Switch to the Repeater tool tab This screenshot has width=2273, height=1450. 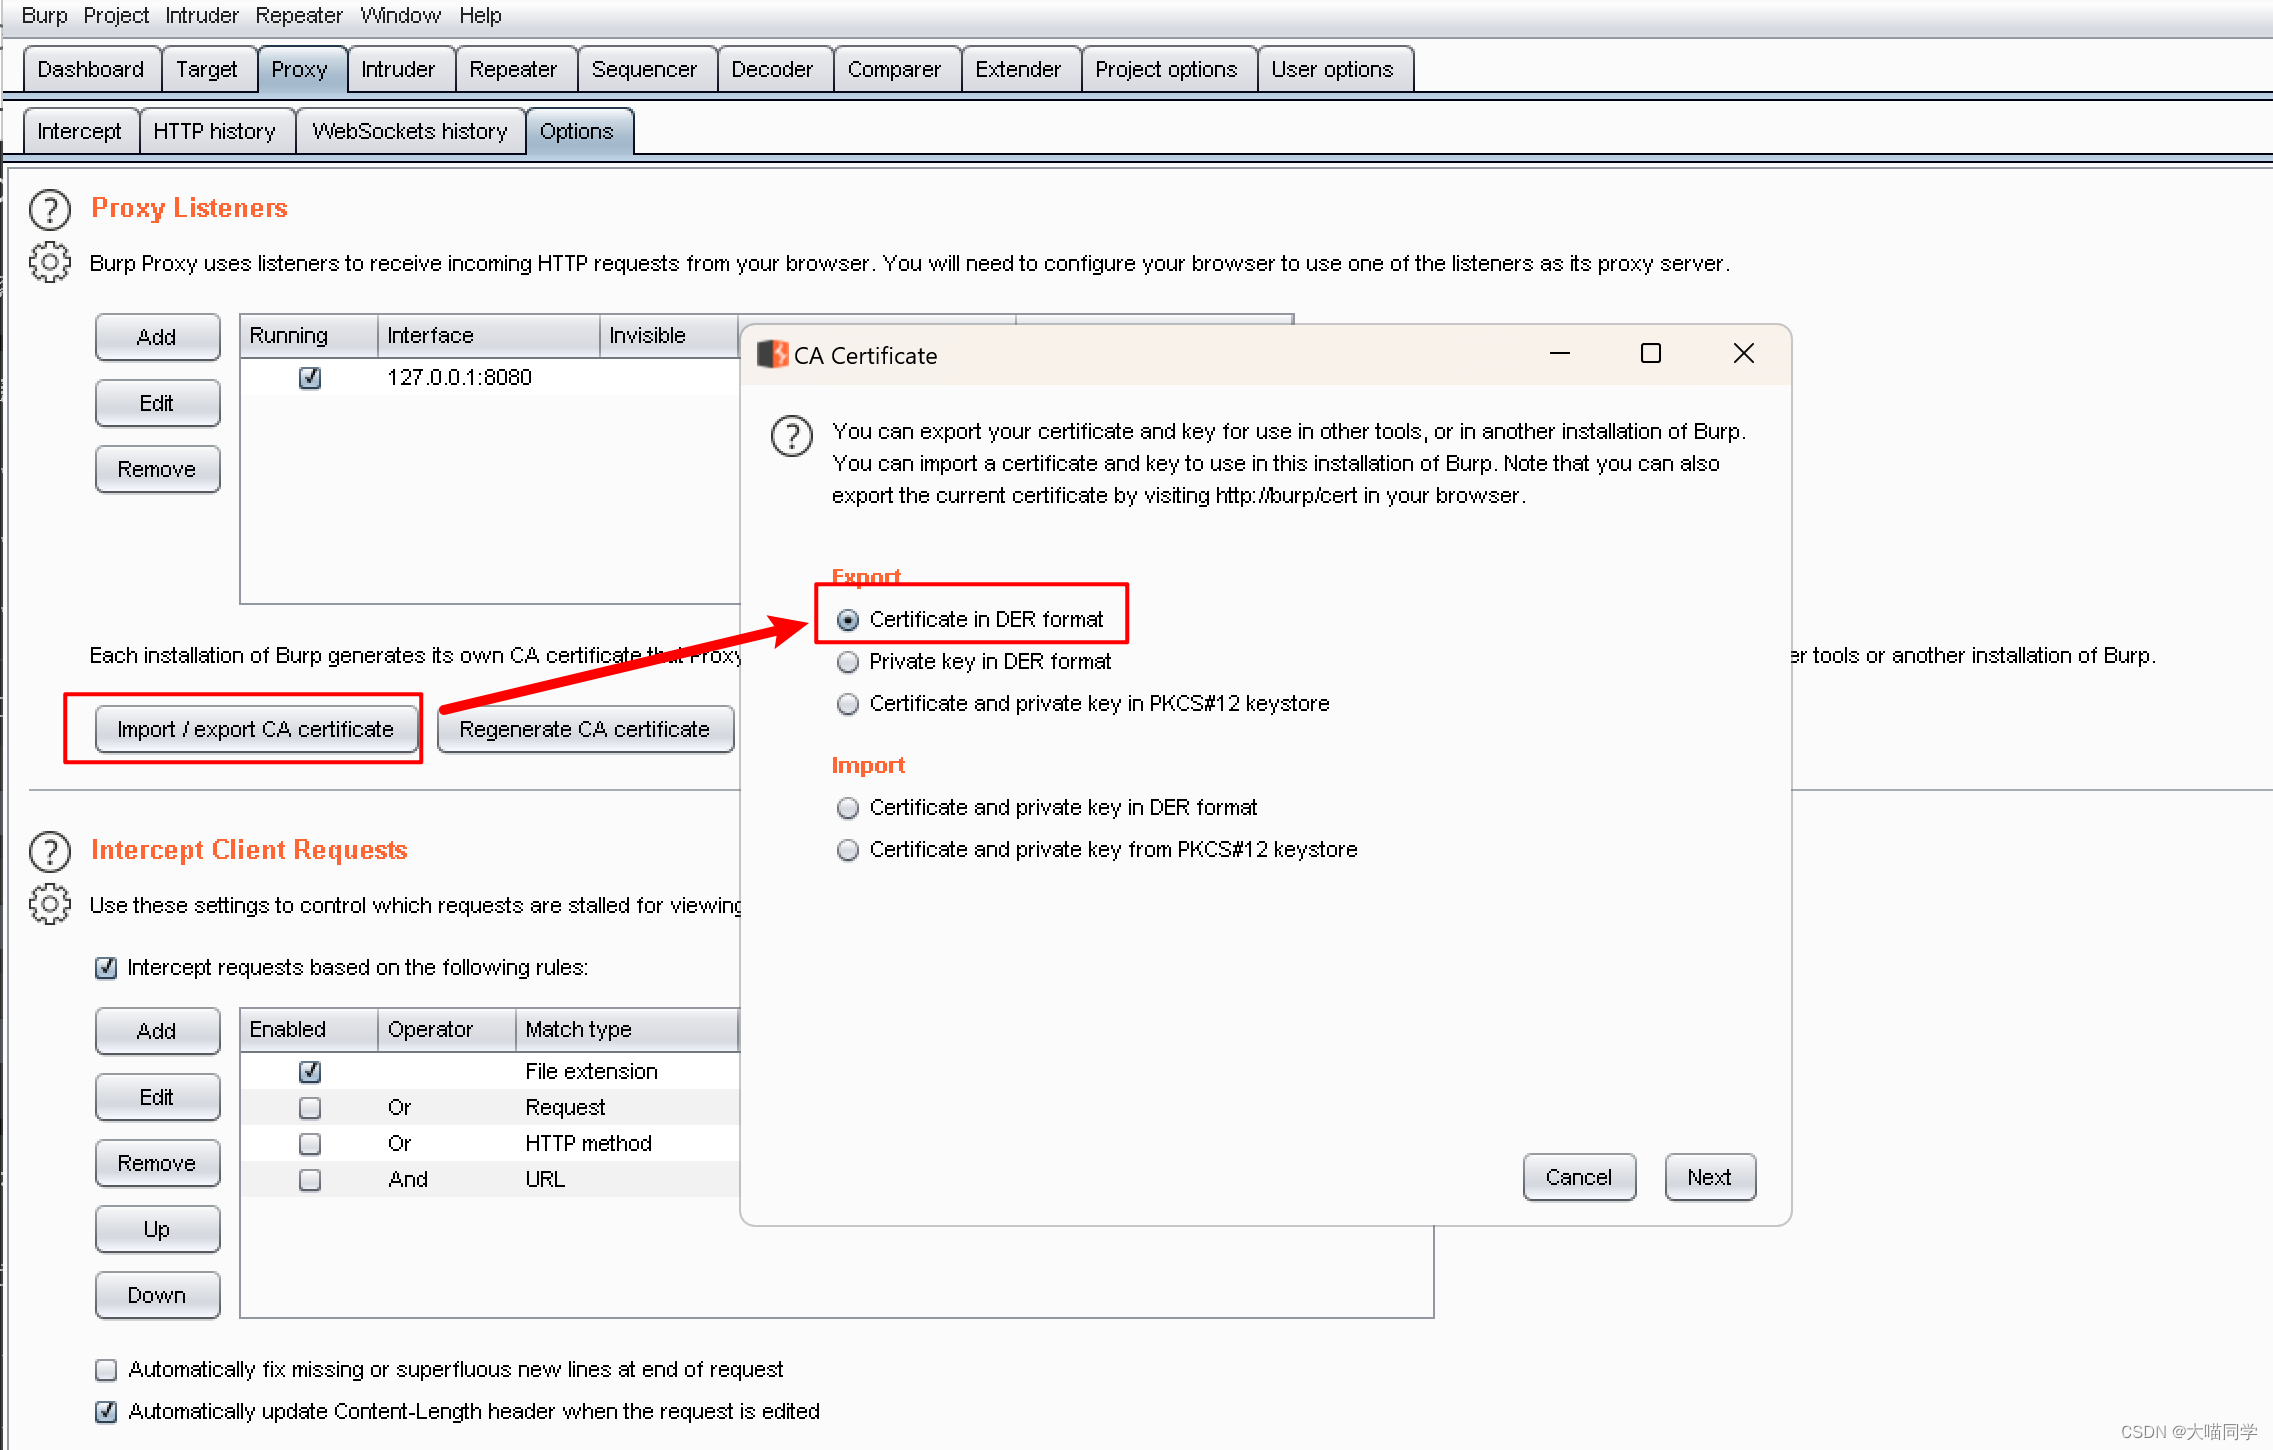(514, 69)
